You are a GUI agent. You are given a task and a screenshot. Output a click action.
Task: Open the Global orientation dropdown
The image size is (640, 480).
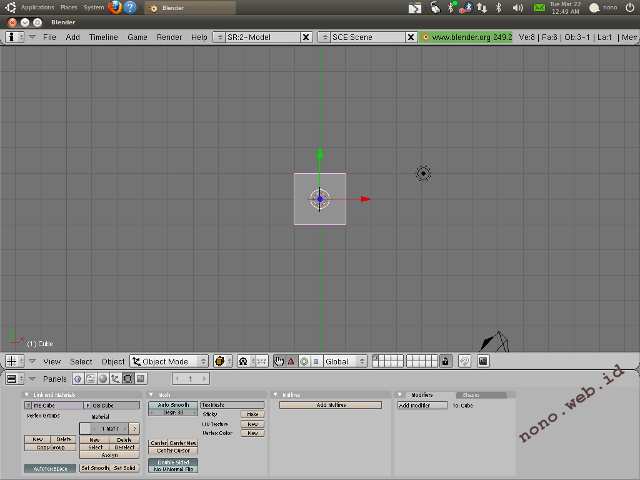(345, 361)
